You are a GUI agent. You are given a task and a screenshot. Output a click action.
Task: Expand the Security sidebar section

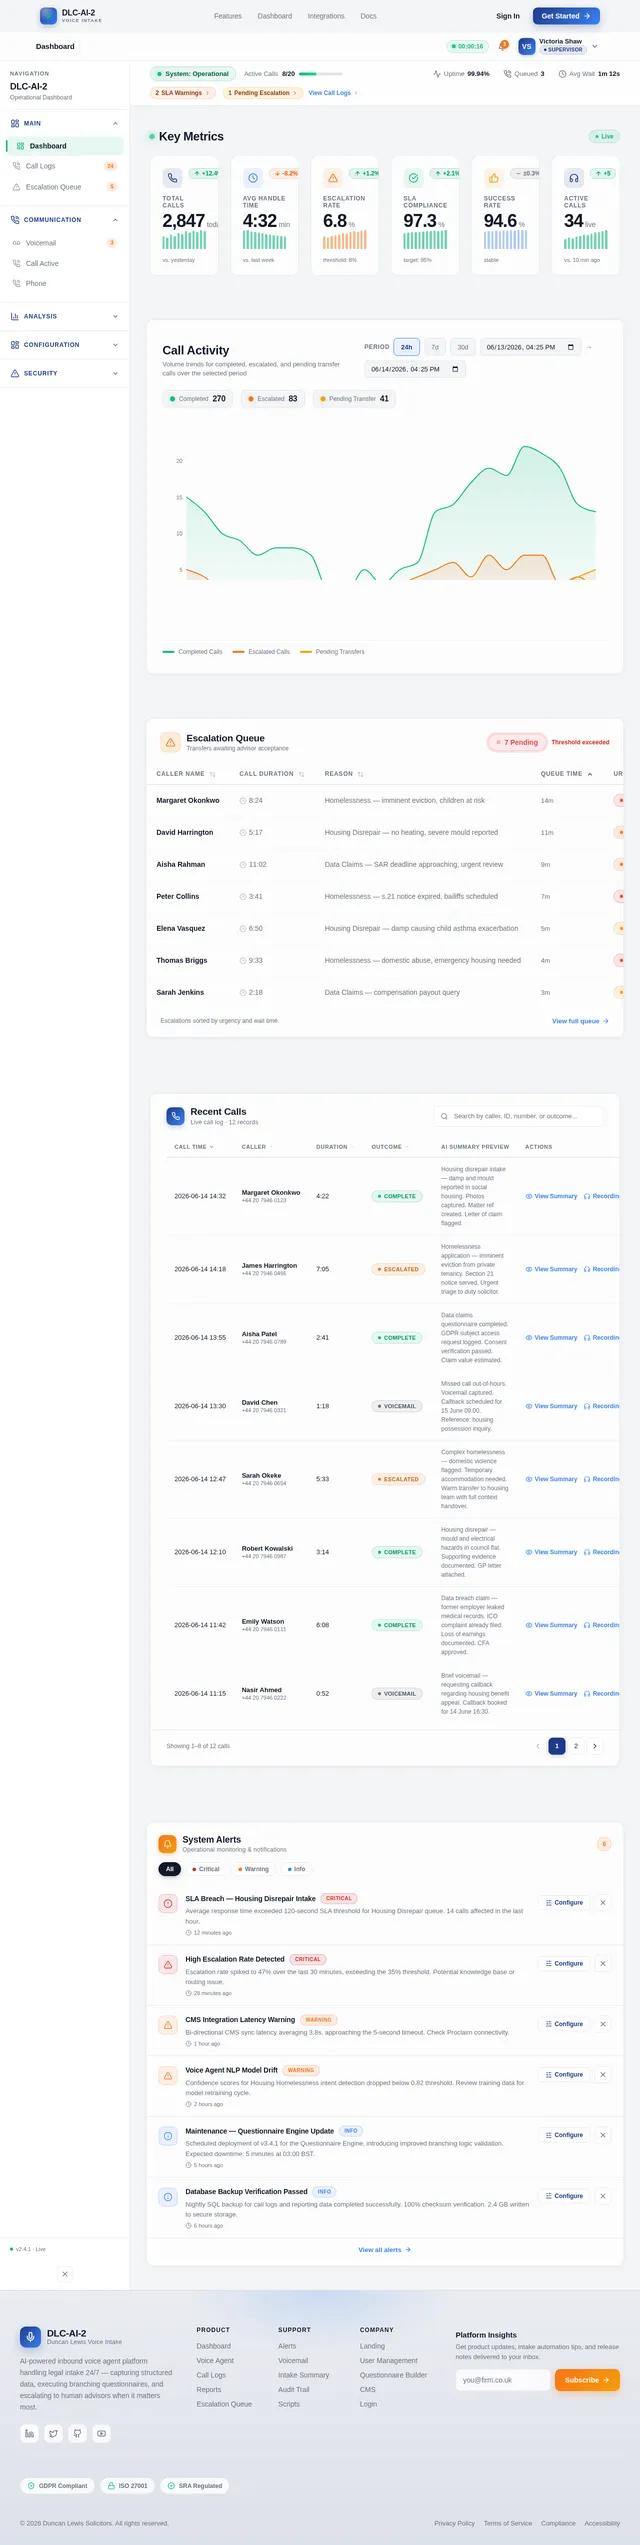(64, 373)
